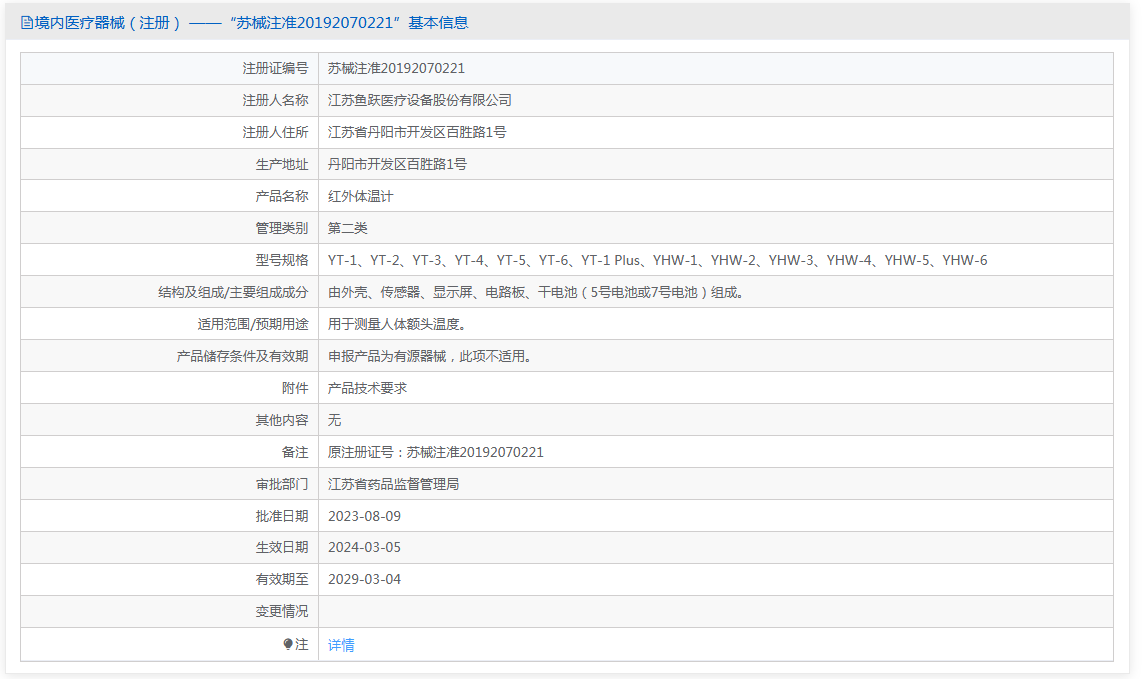
Task: Click production address 丹阳市开发区百胜路1号
Action: coord(397,164)
